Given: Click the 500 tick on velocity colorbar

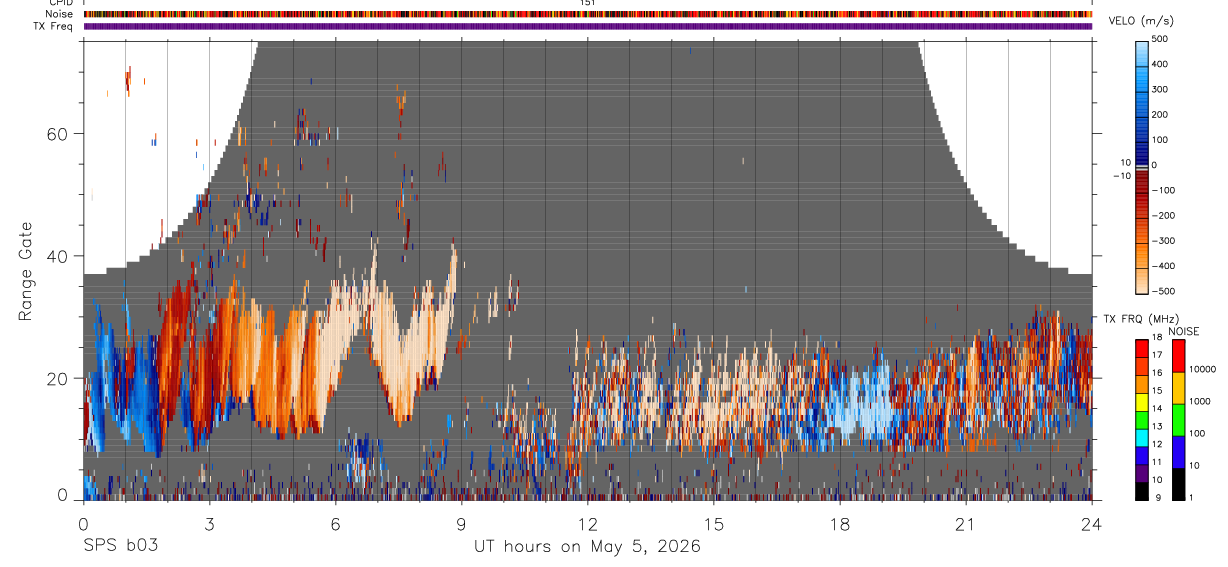Looking at the screenshot, I should click(1161, 39).
